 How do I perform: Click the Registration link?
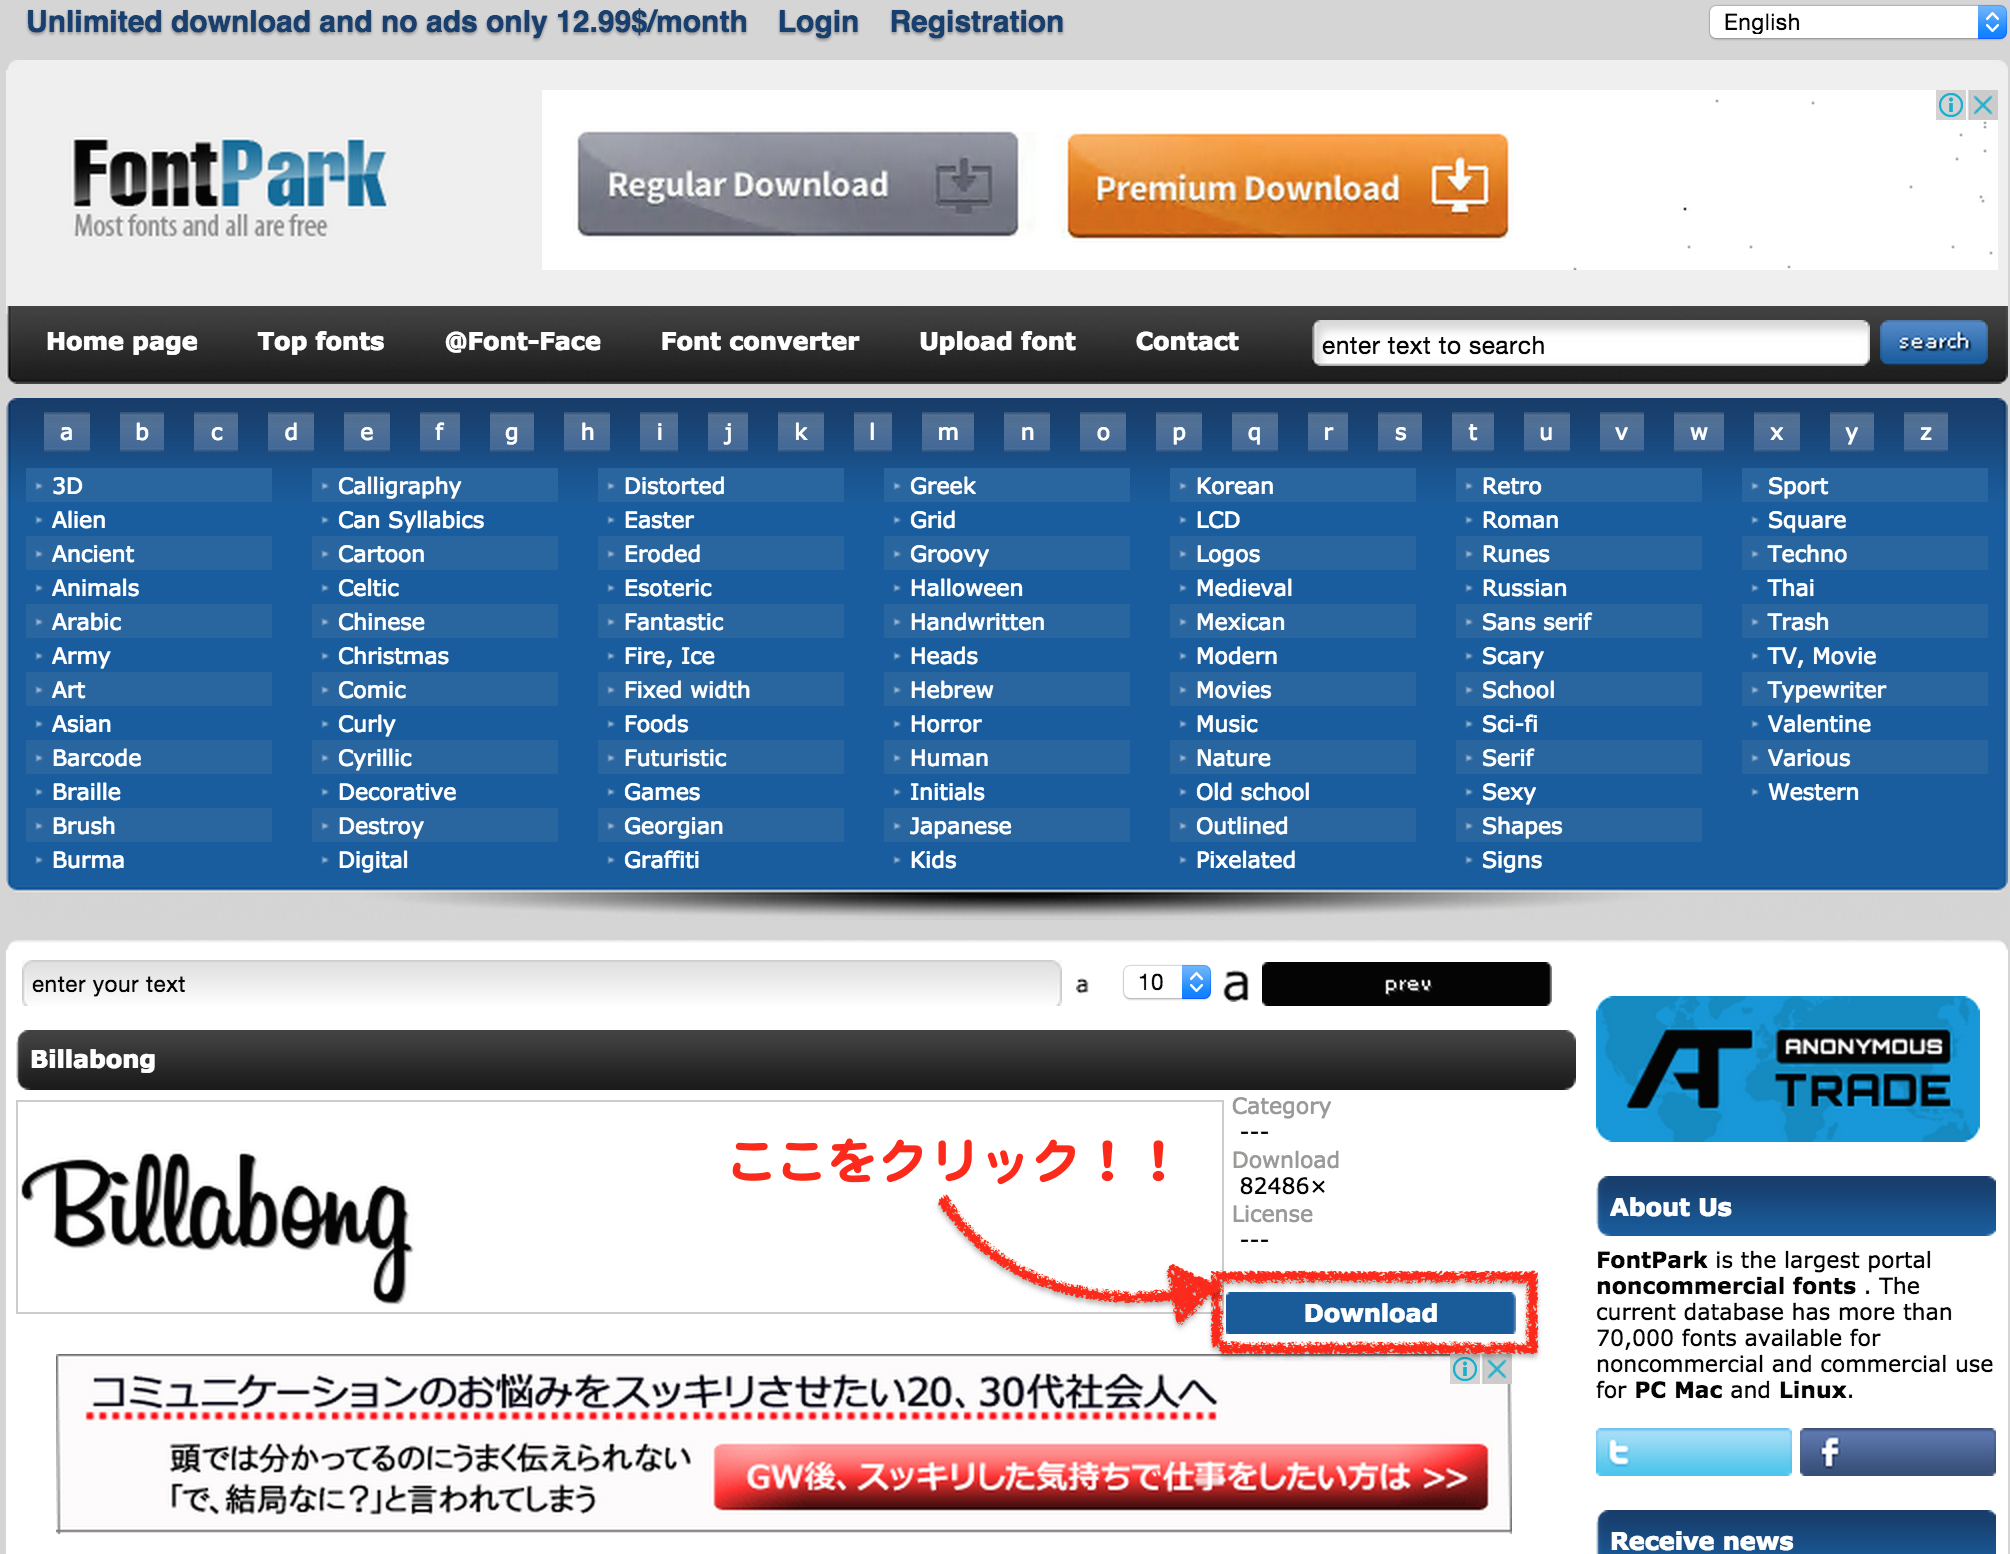[x=976, y=22]
